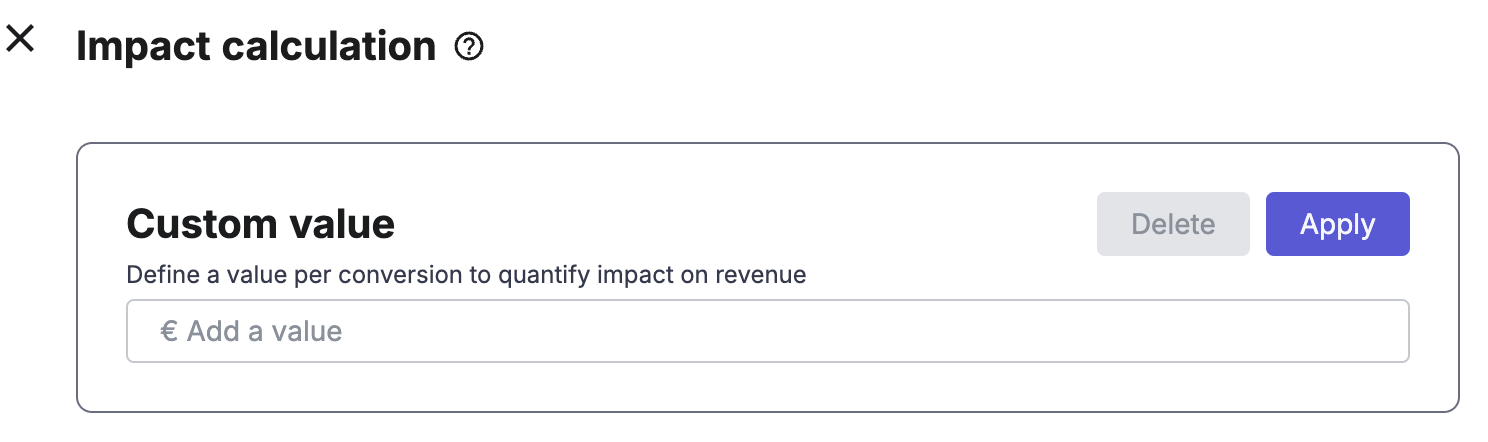Show info about Impact calculation
Screen dimensions: 1488x442
pyautogui.click(x=469, y=47)
